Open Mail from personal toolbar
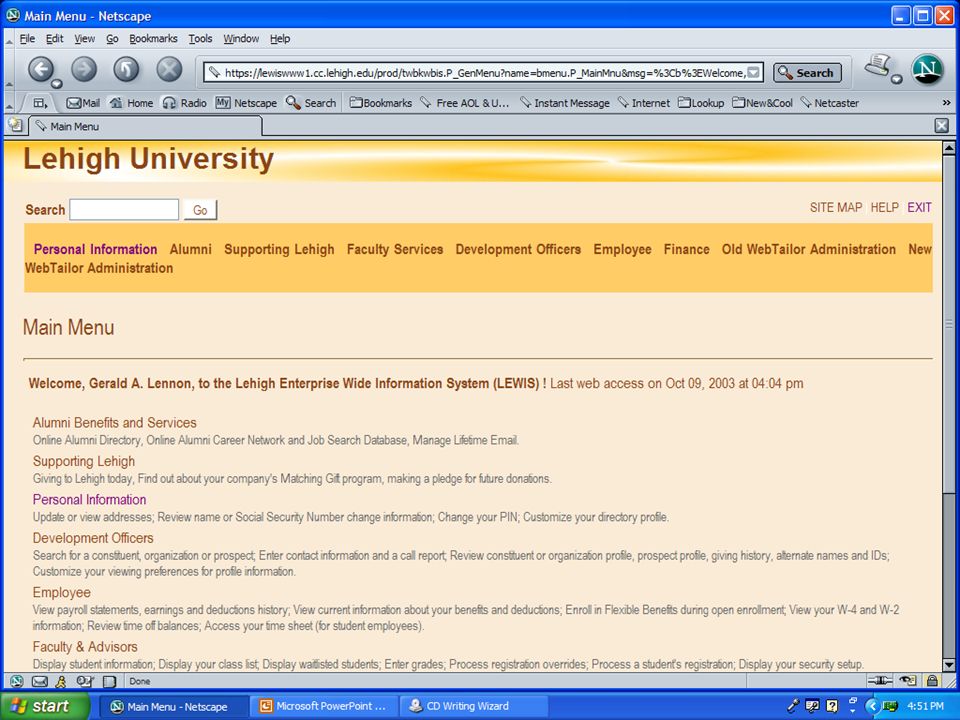 83,103
